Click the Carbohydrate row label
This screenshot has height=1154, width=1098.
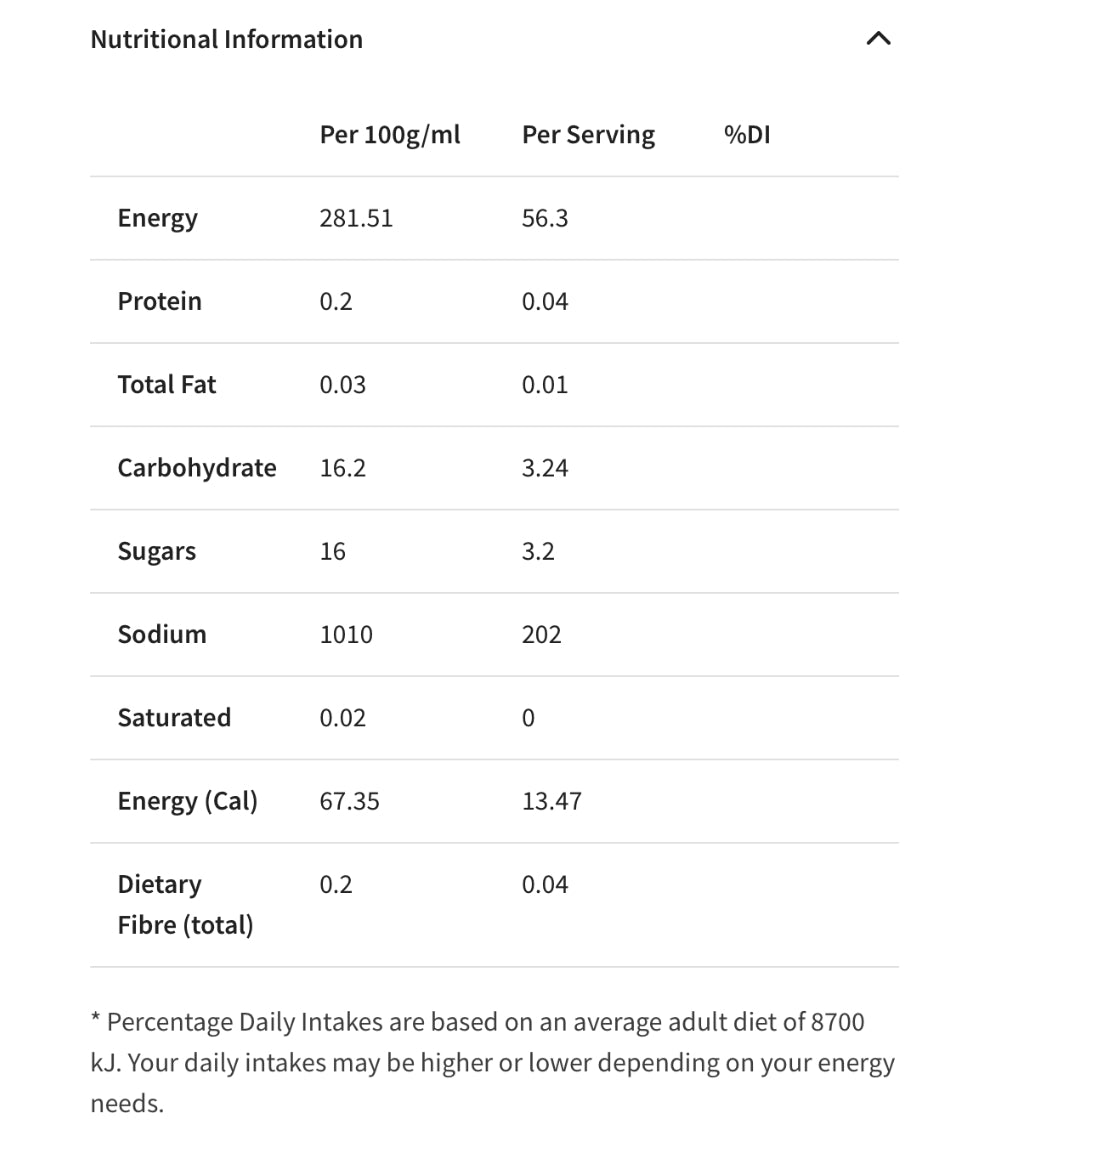point(197,468)
